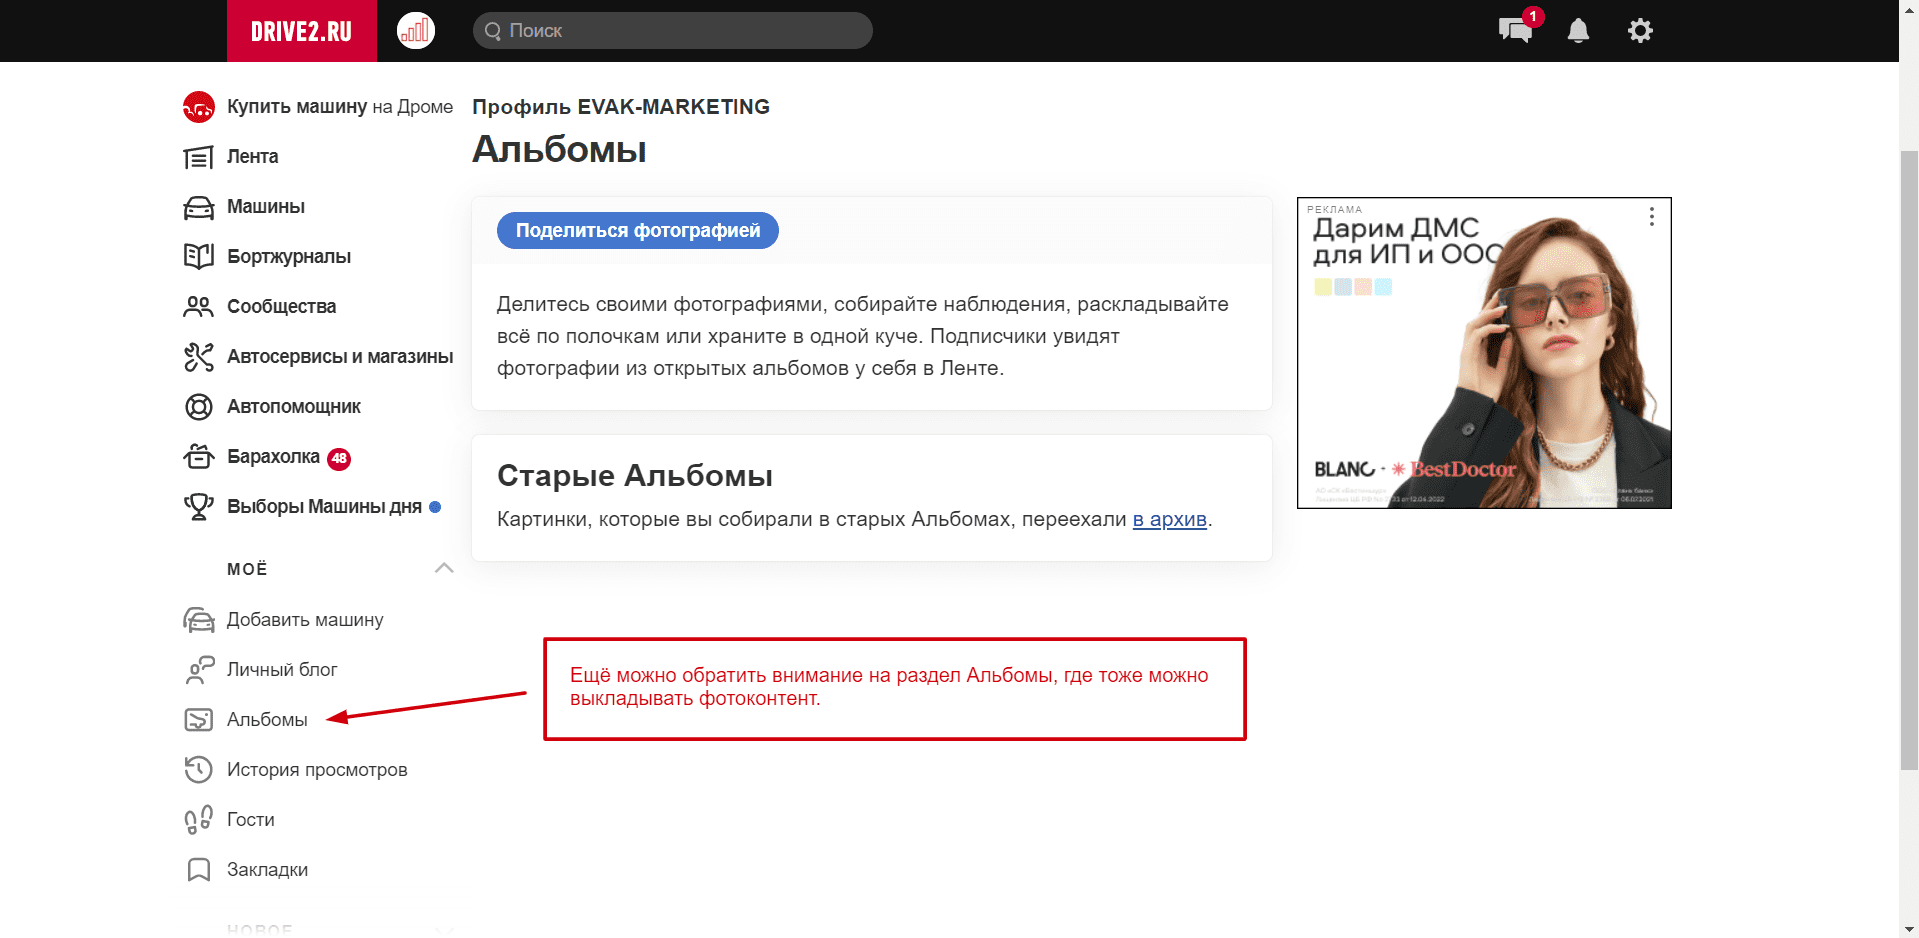The image size is (1919, 938).
Task: Select Альбомы in the МОЁ menu
Action: pos(267,720)
